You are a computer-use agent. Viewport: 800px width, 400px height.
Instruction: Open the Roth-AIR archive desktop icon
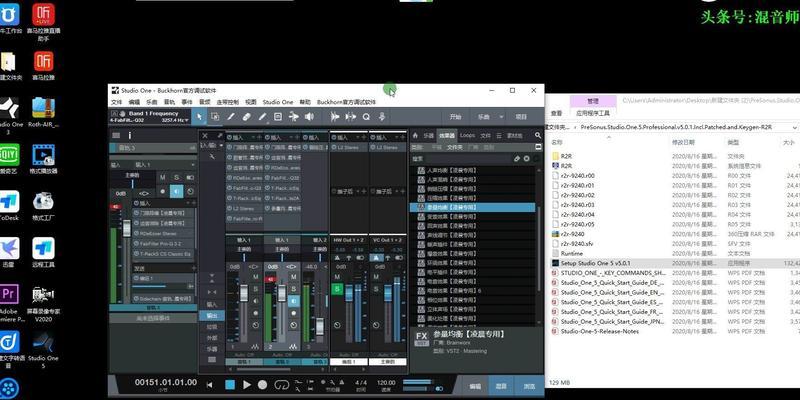pyautogui.click(x=43, y=112)
